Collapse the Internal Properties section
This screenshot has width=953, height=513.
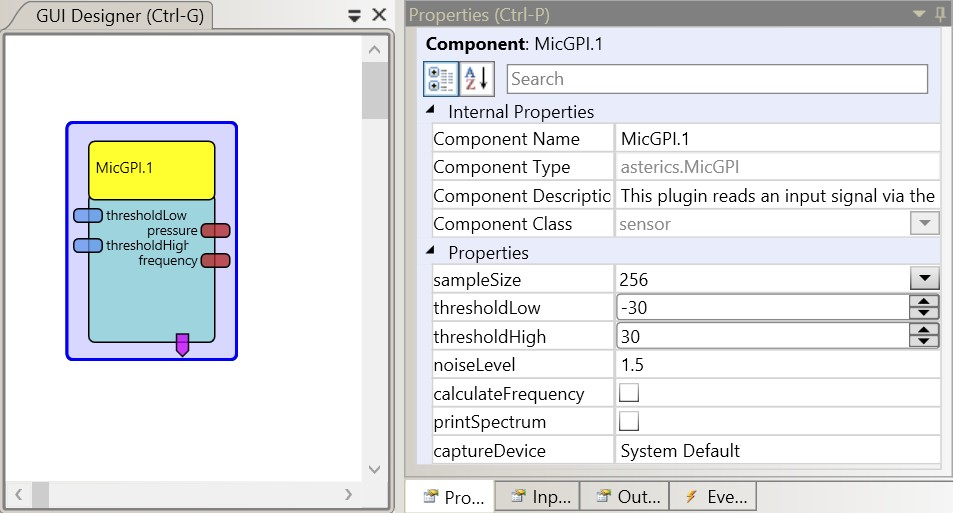[431, 111]
